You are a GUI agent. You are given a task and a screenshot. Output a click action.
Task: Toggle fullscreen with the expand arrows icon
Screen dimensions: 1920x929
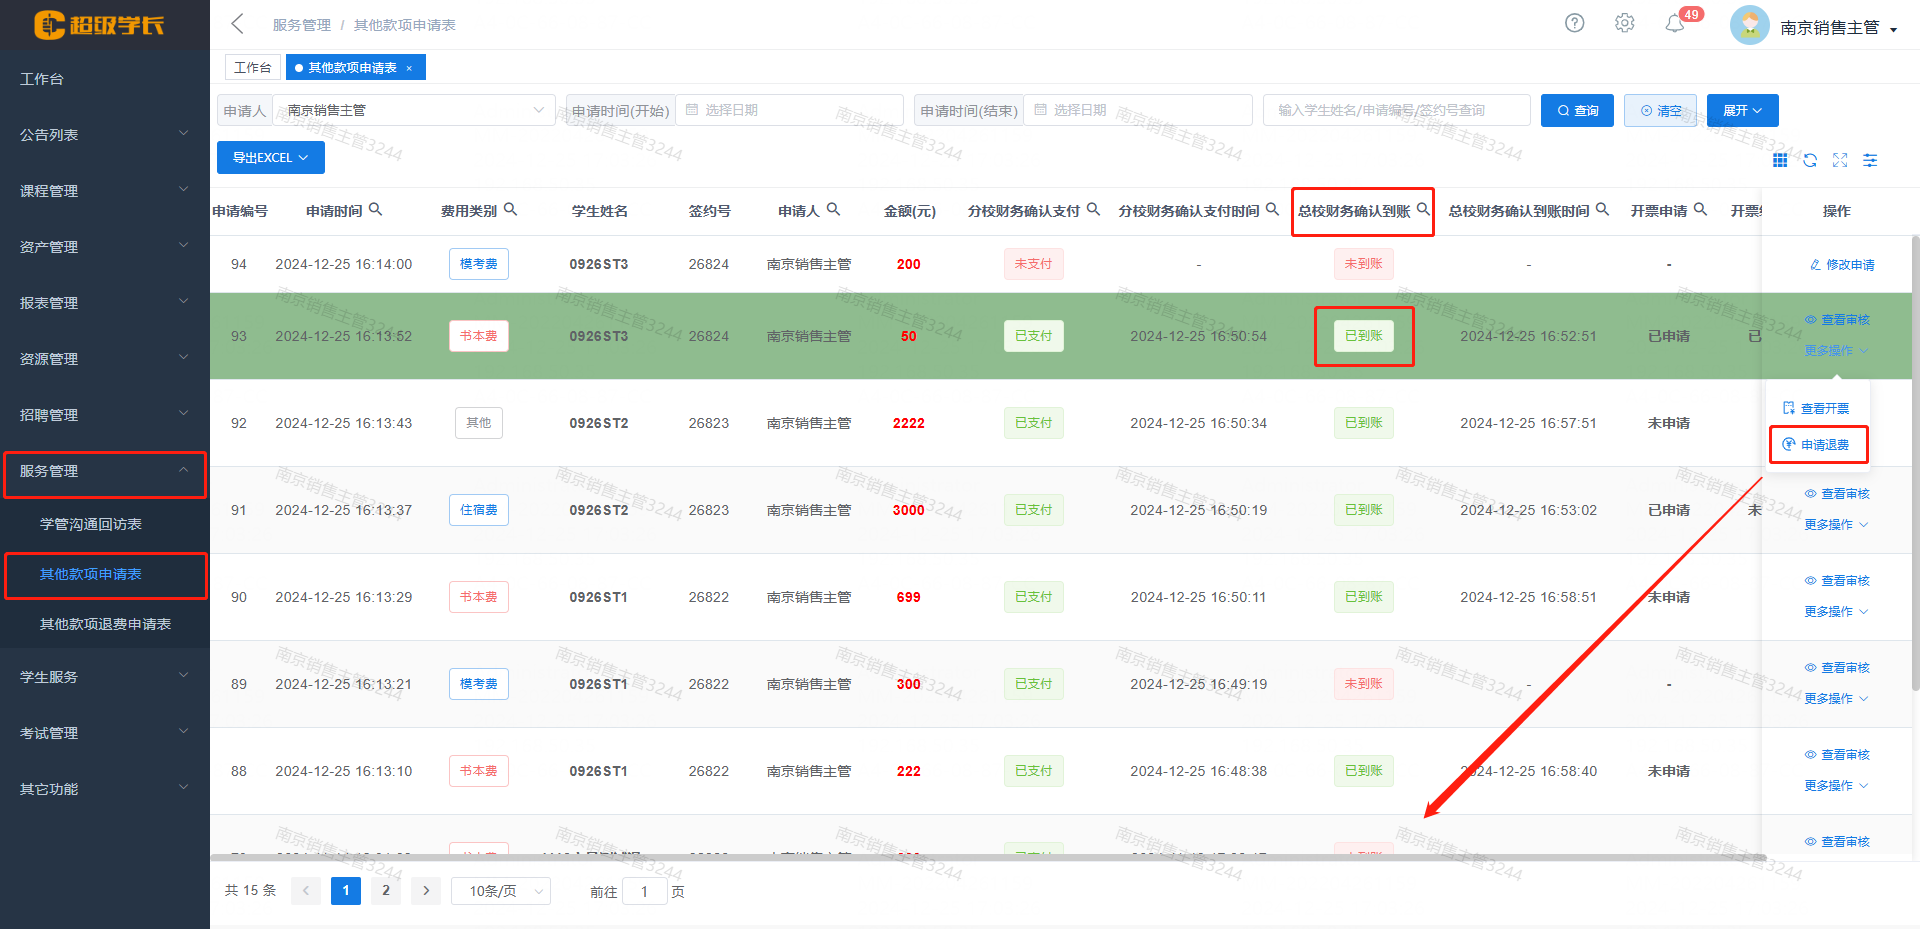1840,160
